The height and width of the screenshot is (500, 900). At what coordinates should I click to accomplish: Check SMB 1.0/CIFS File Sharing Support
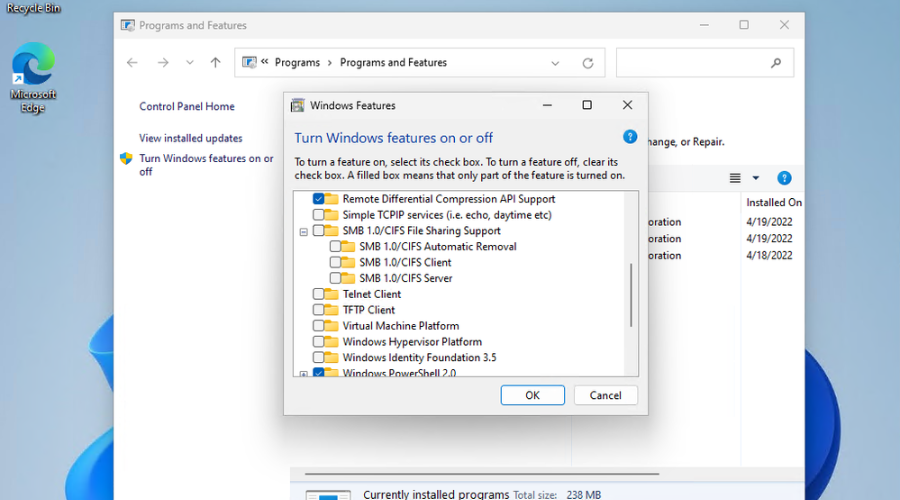(x=319, y=231)
